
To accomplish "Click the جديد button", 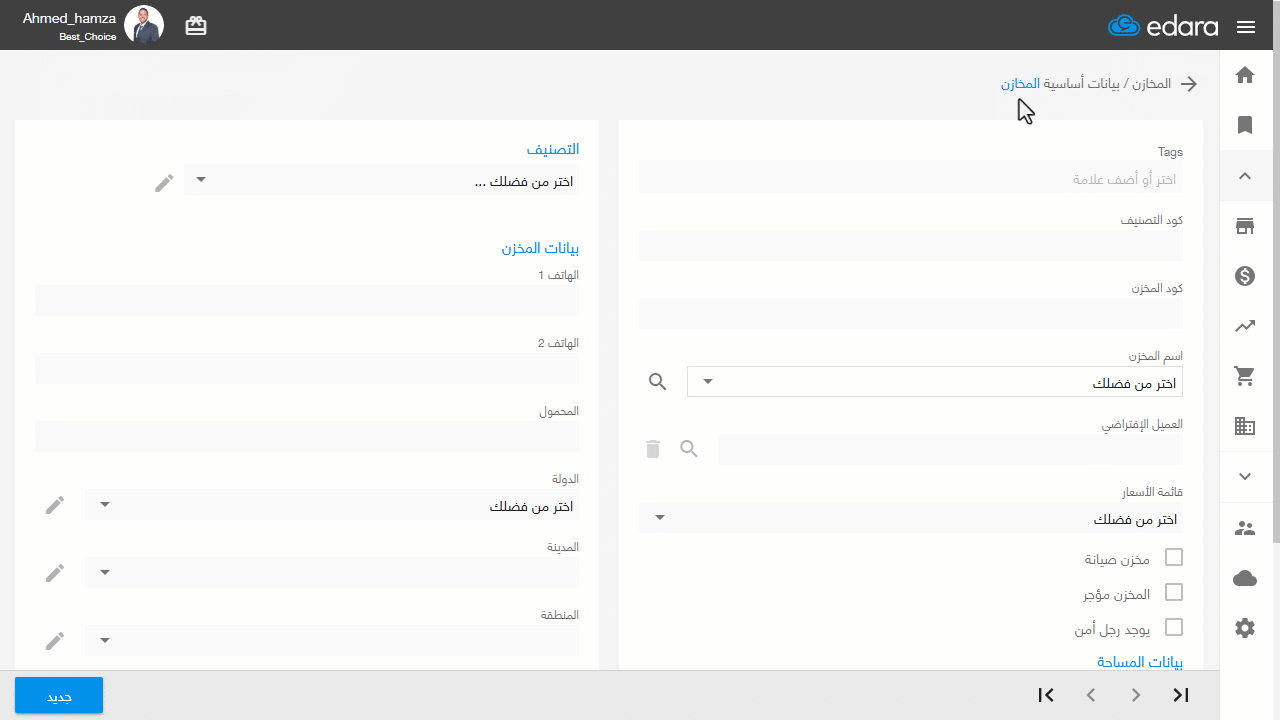I will coord(59,696).
